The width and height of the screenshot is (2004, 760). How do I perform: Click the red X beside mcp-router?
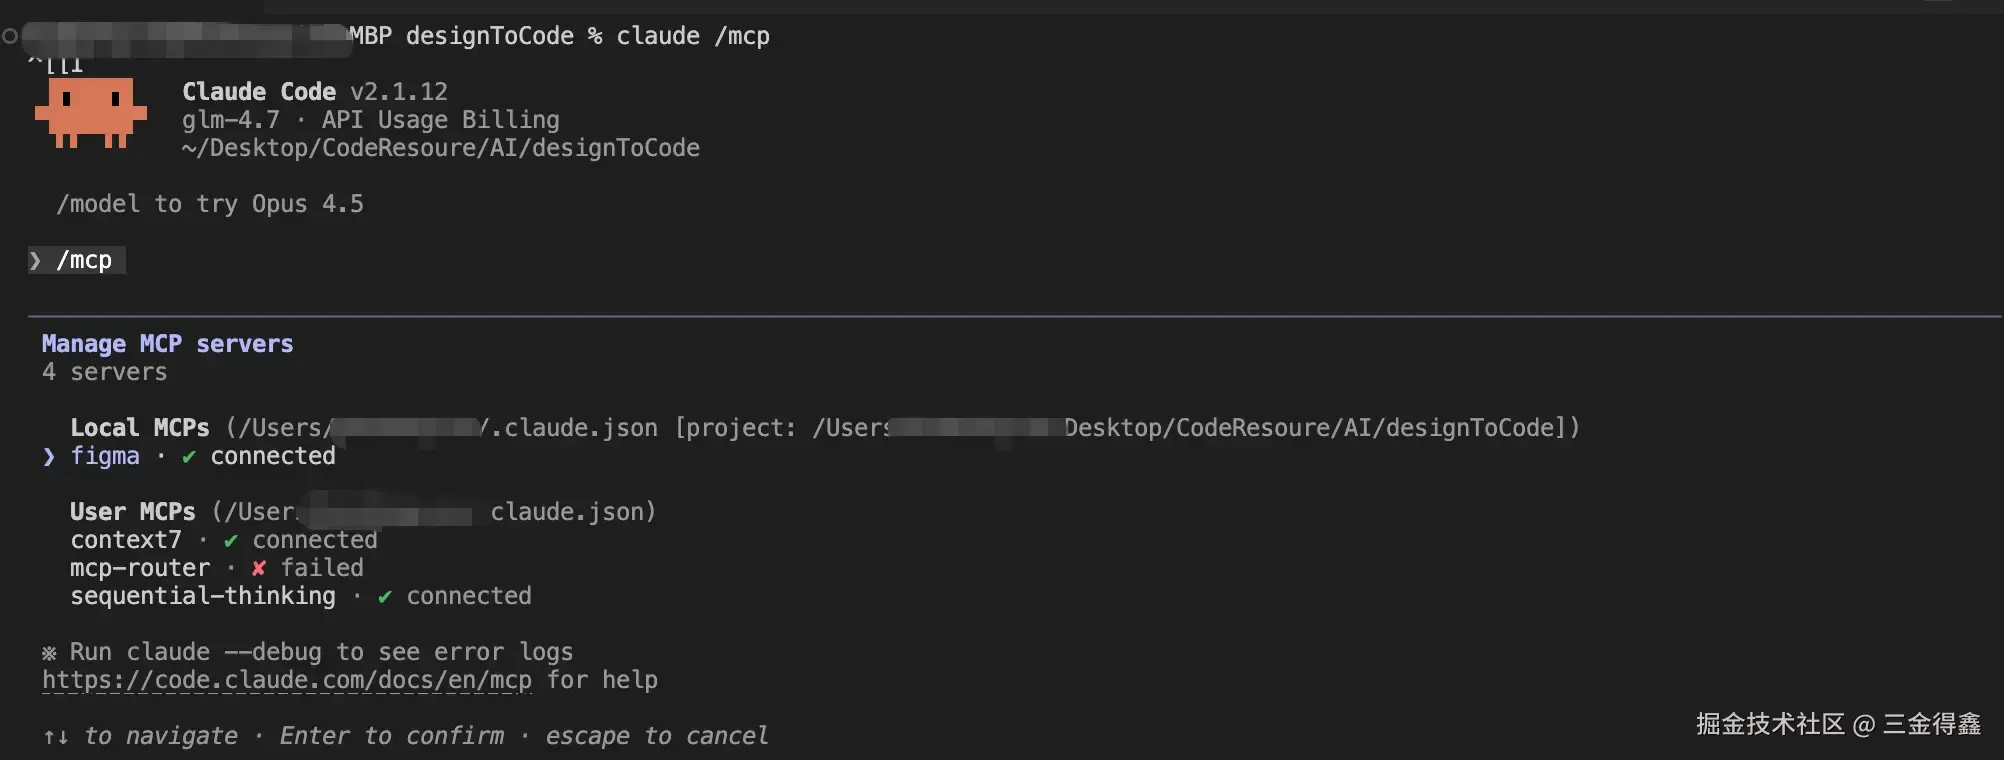[259, 568]
